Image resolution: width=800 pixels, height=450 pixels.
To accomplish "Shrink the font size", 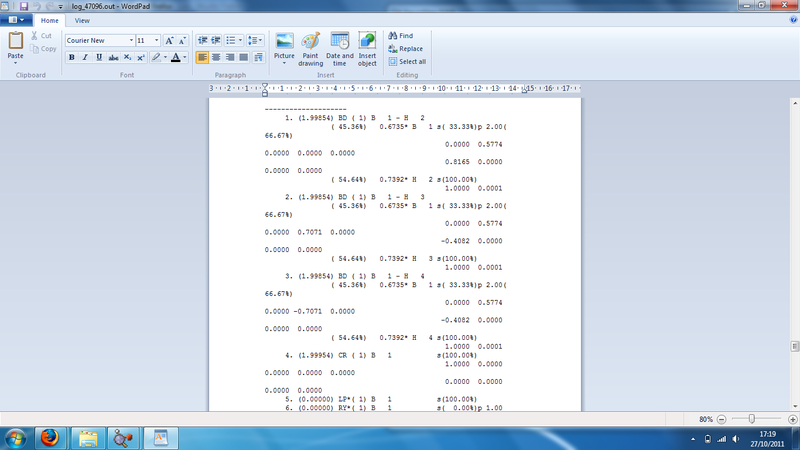I will tap(182, 40).
